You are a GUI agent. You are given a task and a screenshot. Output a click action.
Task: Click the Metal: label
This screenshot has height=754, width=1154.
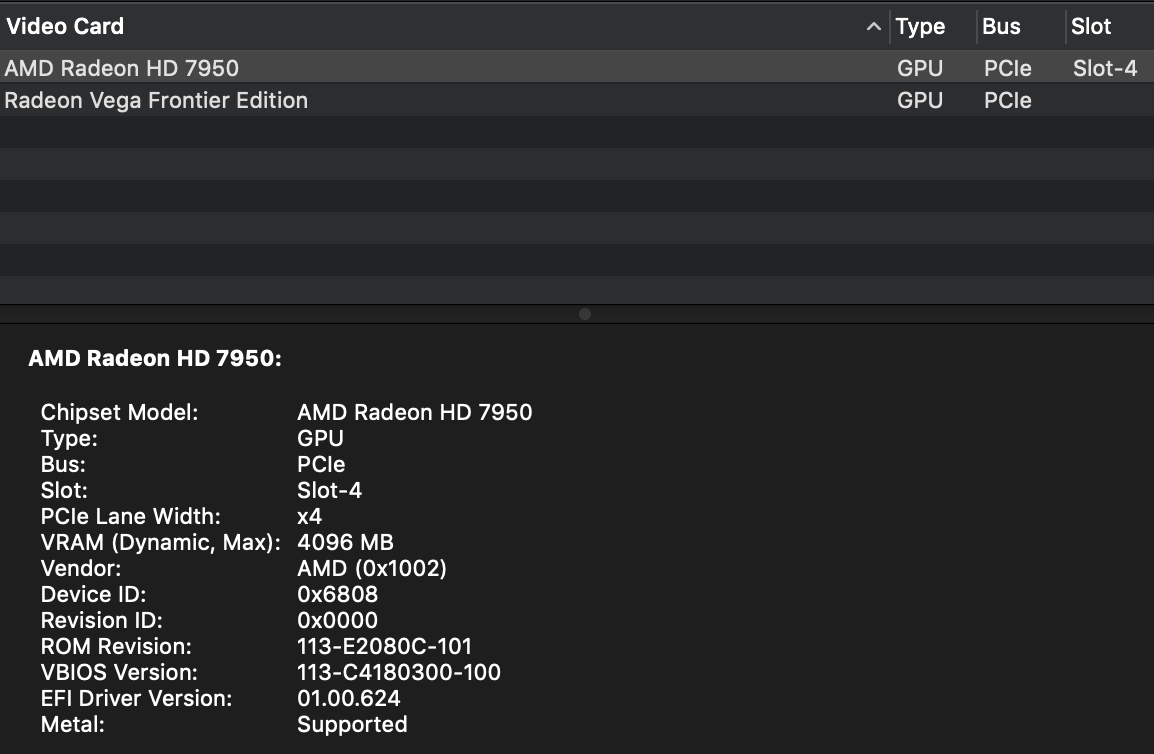click(x=72, y=725)
